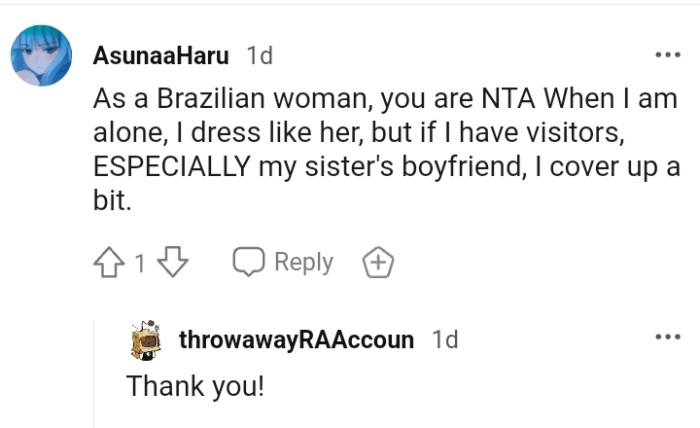
Task: Click the vote count number between the arrows
Action: (x=141, y=264)
